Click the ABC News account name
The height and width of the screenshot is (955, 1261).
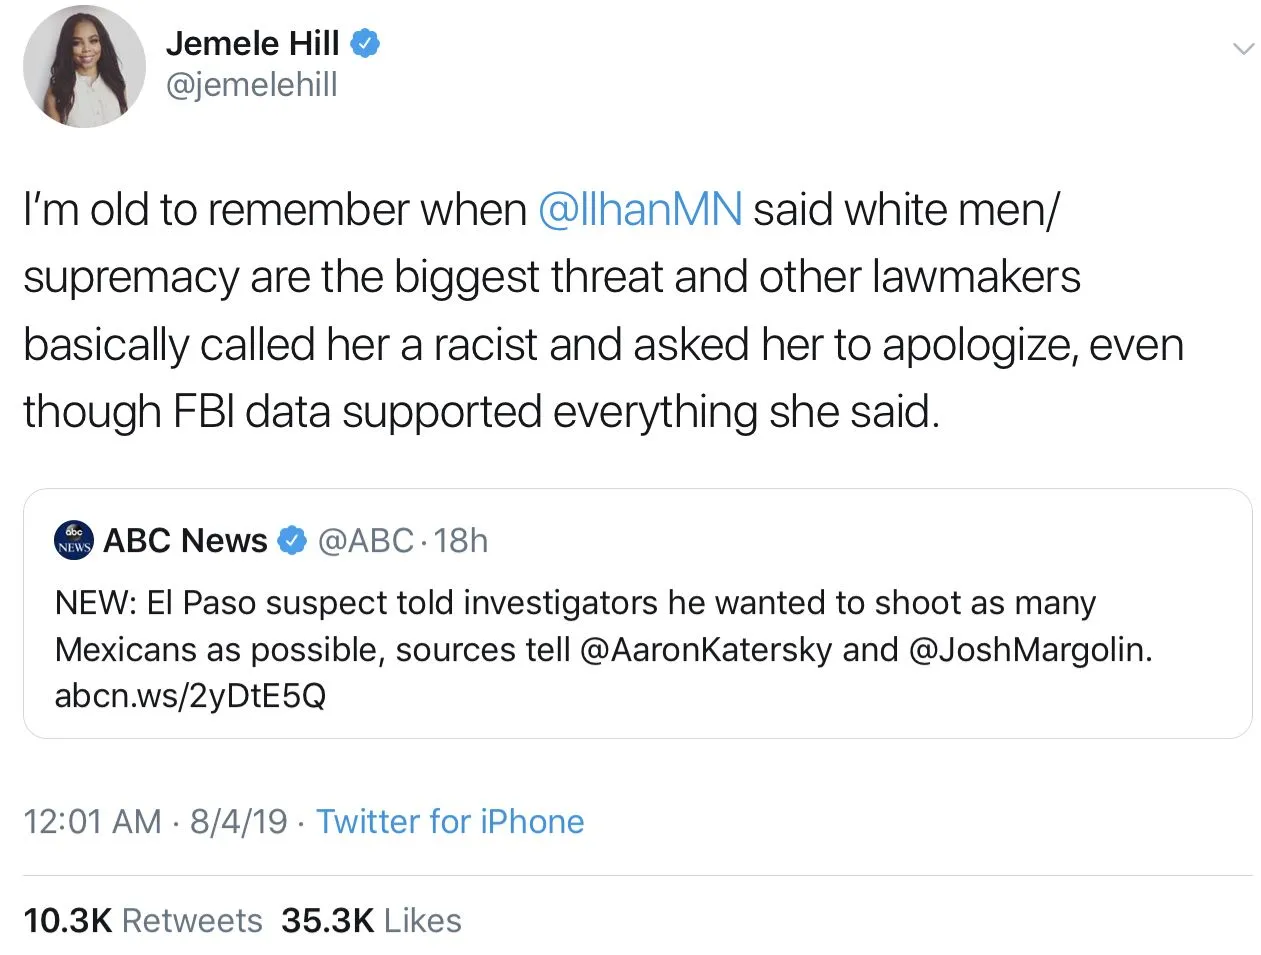coord(185,540)
